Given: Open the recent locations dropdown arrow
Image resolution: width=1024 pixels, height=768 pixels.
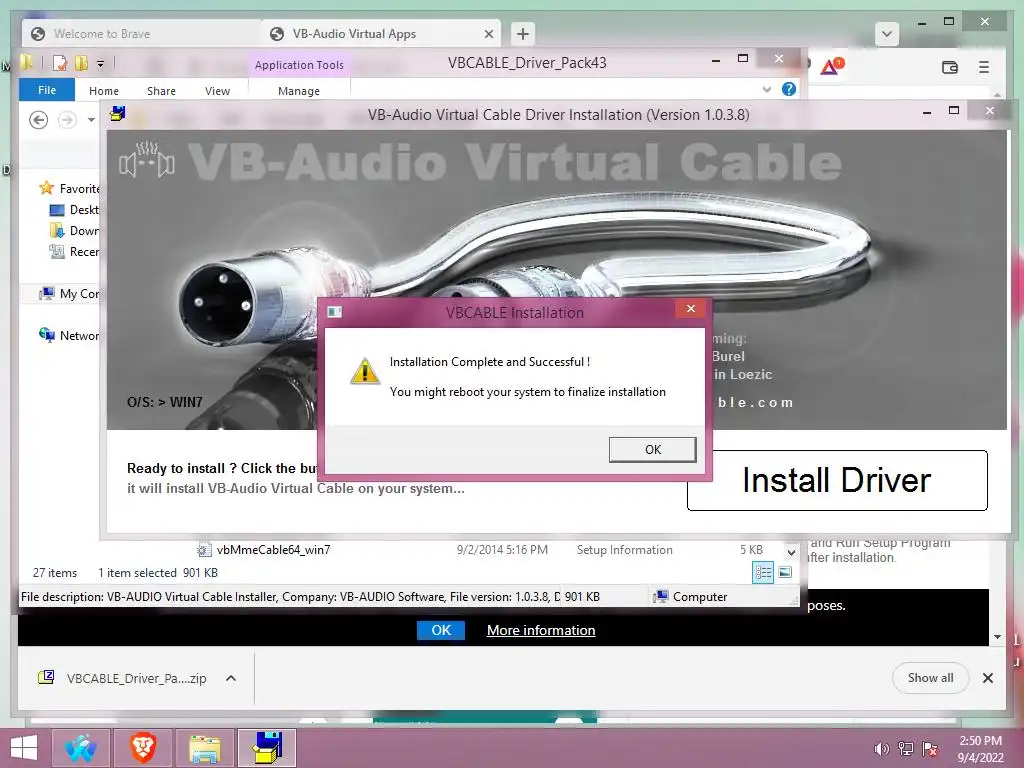Looking at the screenshot, I should coord(91,120).
